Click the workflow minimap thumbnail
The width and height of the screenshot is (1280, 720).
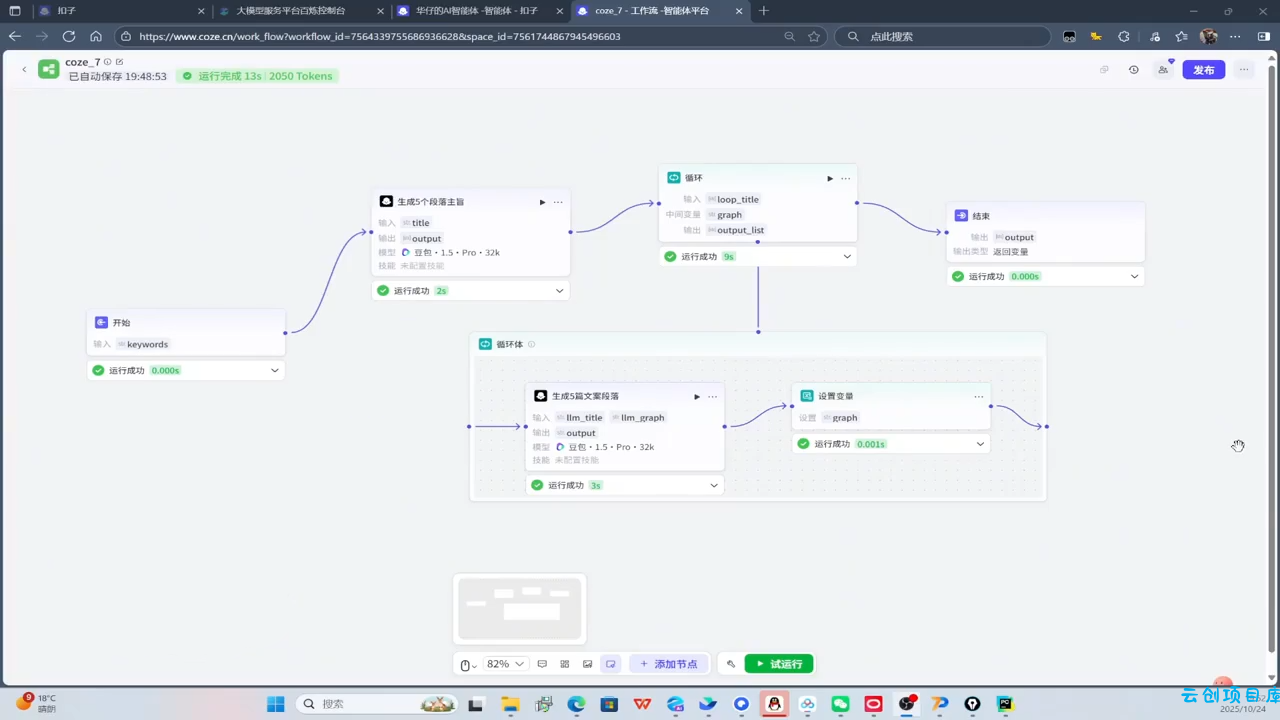coord(519,608)
